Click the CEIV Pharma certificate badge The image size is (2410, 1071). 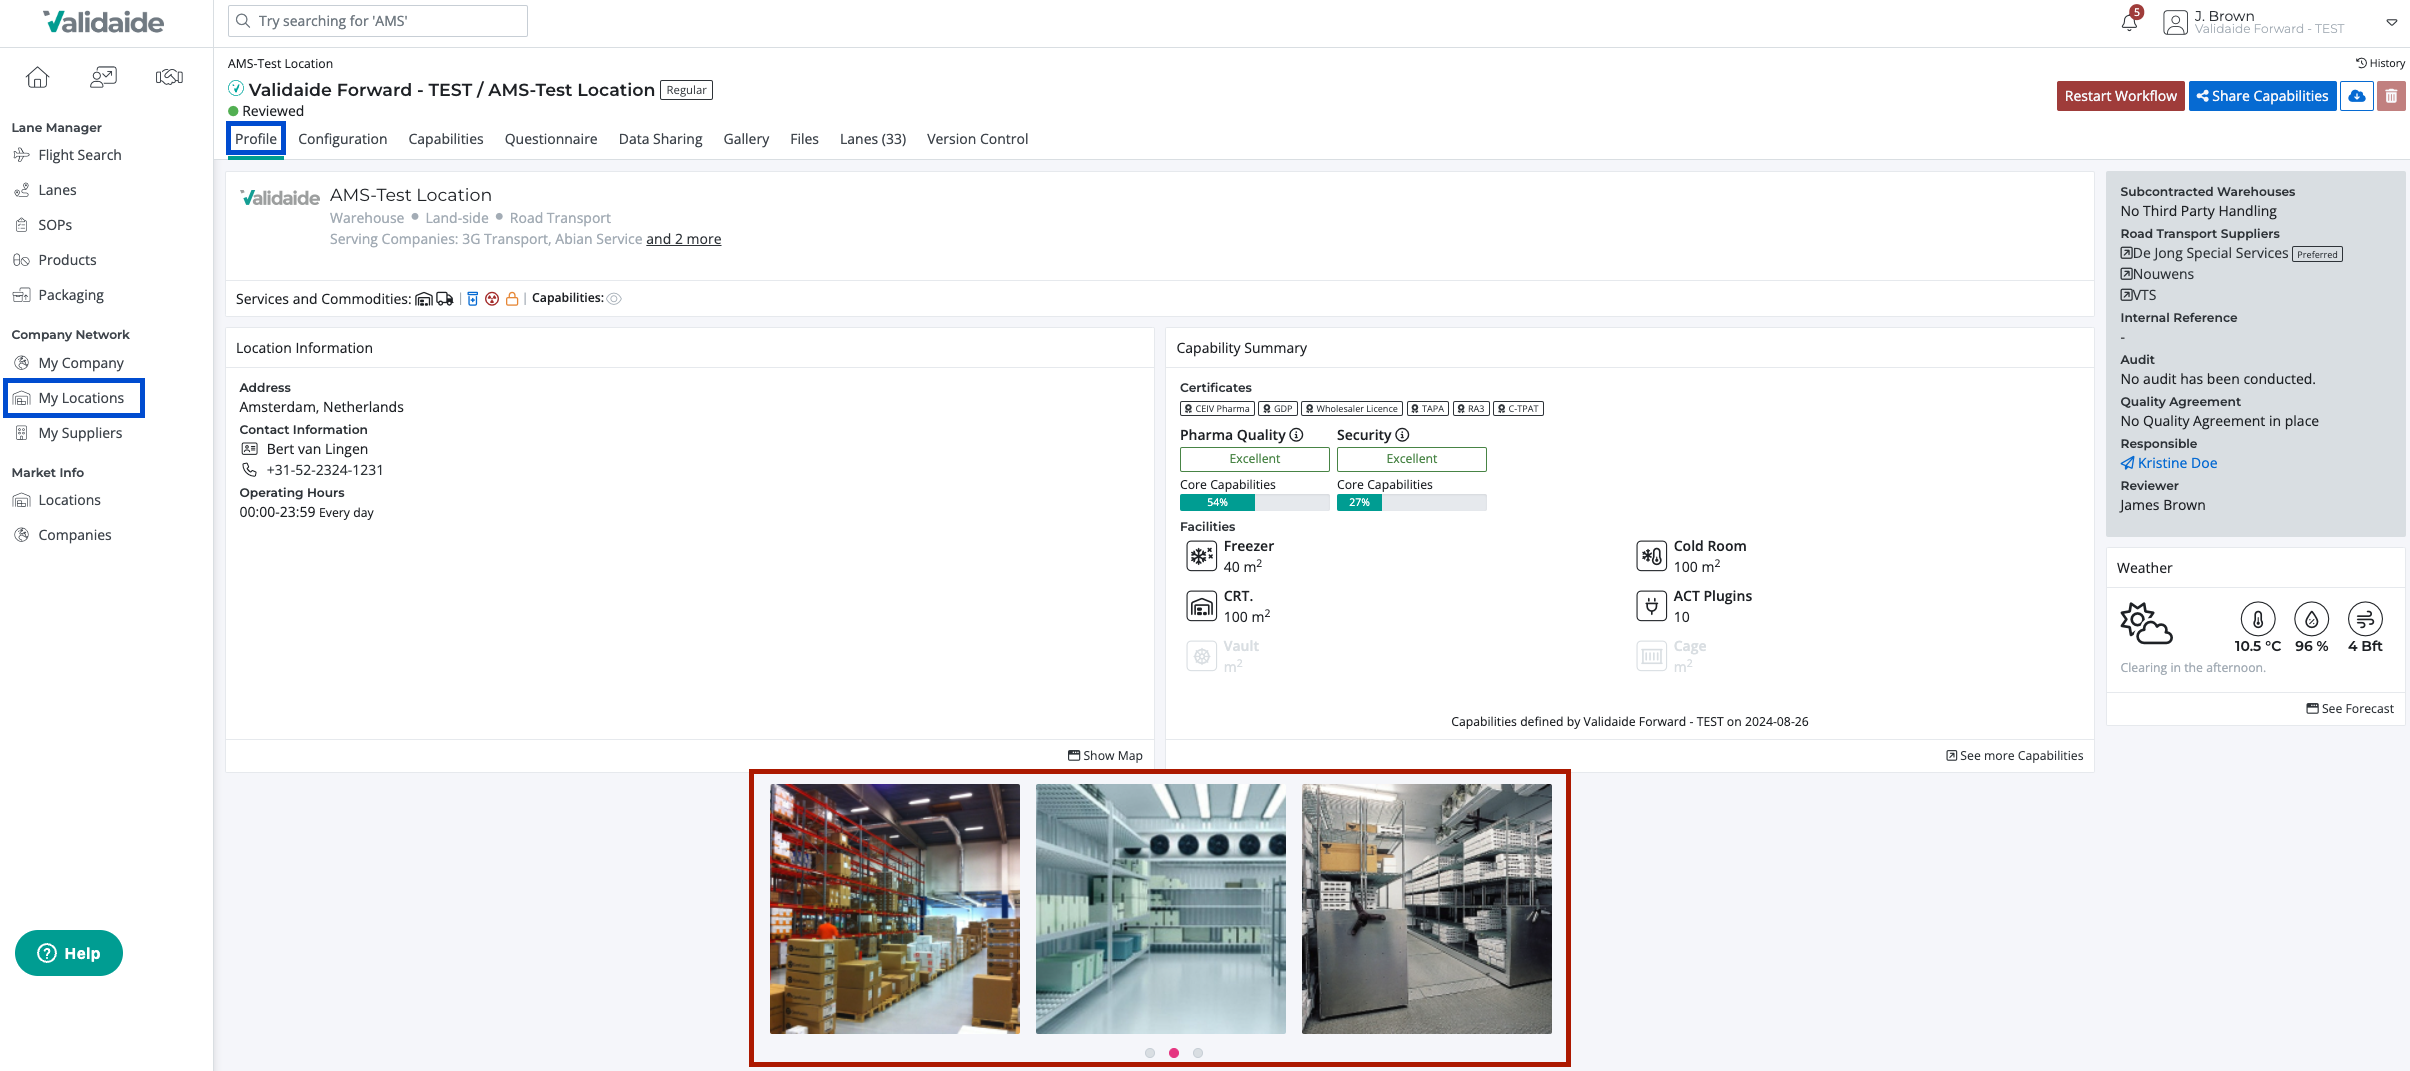click(x=1217, y=409)
